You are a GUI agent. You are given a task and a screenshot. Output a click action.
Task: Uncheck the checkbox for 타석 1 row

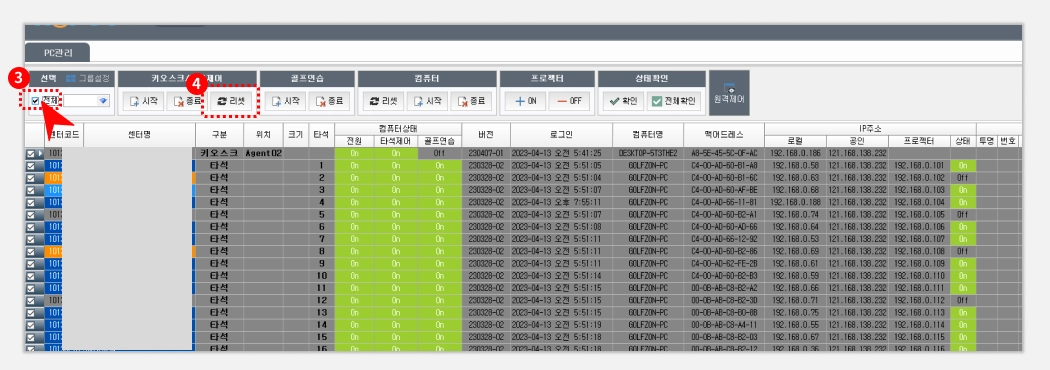[31, 166]
